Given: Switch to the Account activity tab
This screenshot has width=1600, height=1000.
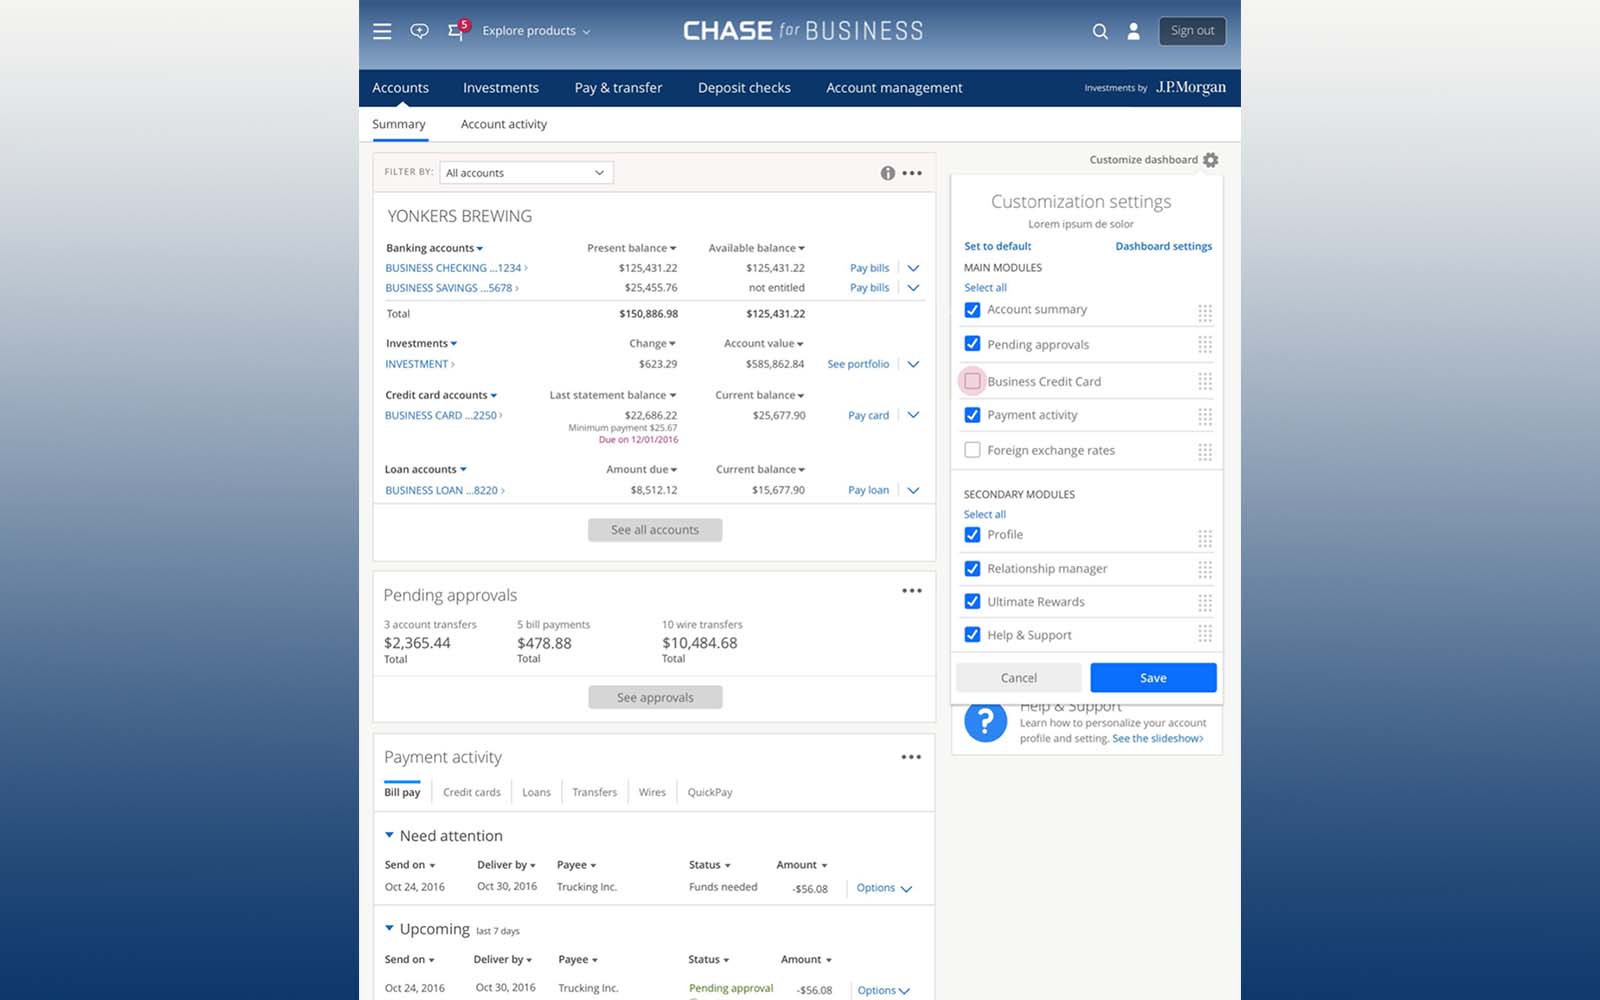Looking at the screenshot, I should click(504, 124).
